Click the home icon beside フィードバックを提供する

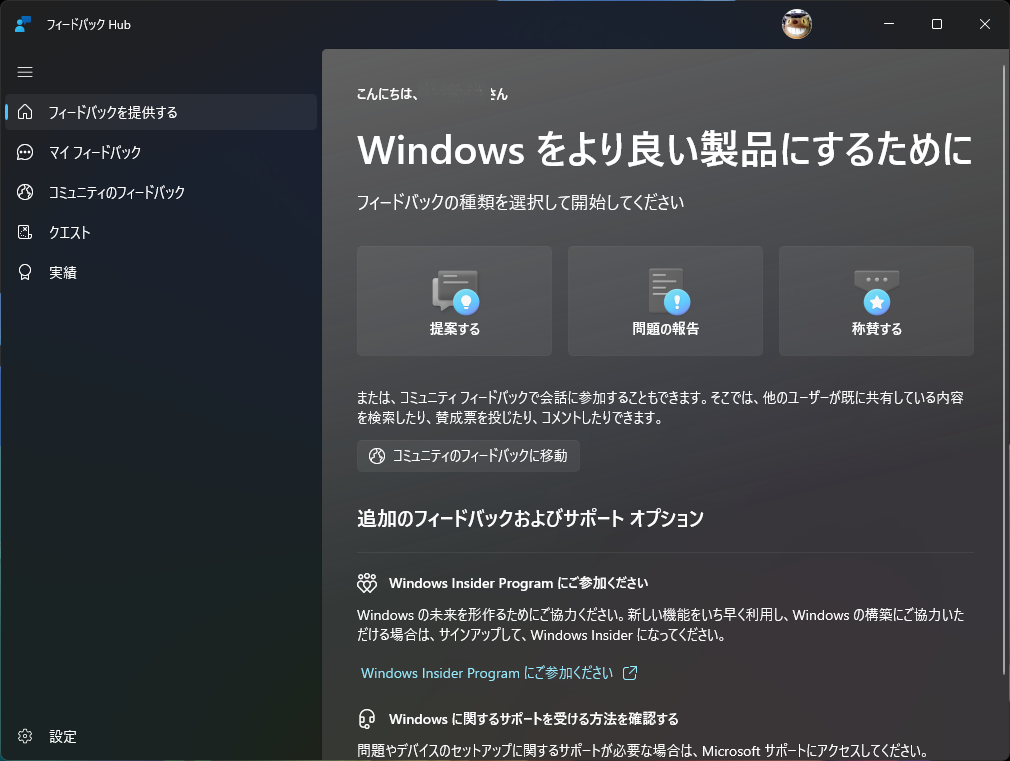[25, 112]
